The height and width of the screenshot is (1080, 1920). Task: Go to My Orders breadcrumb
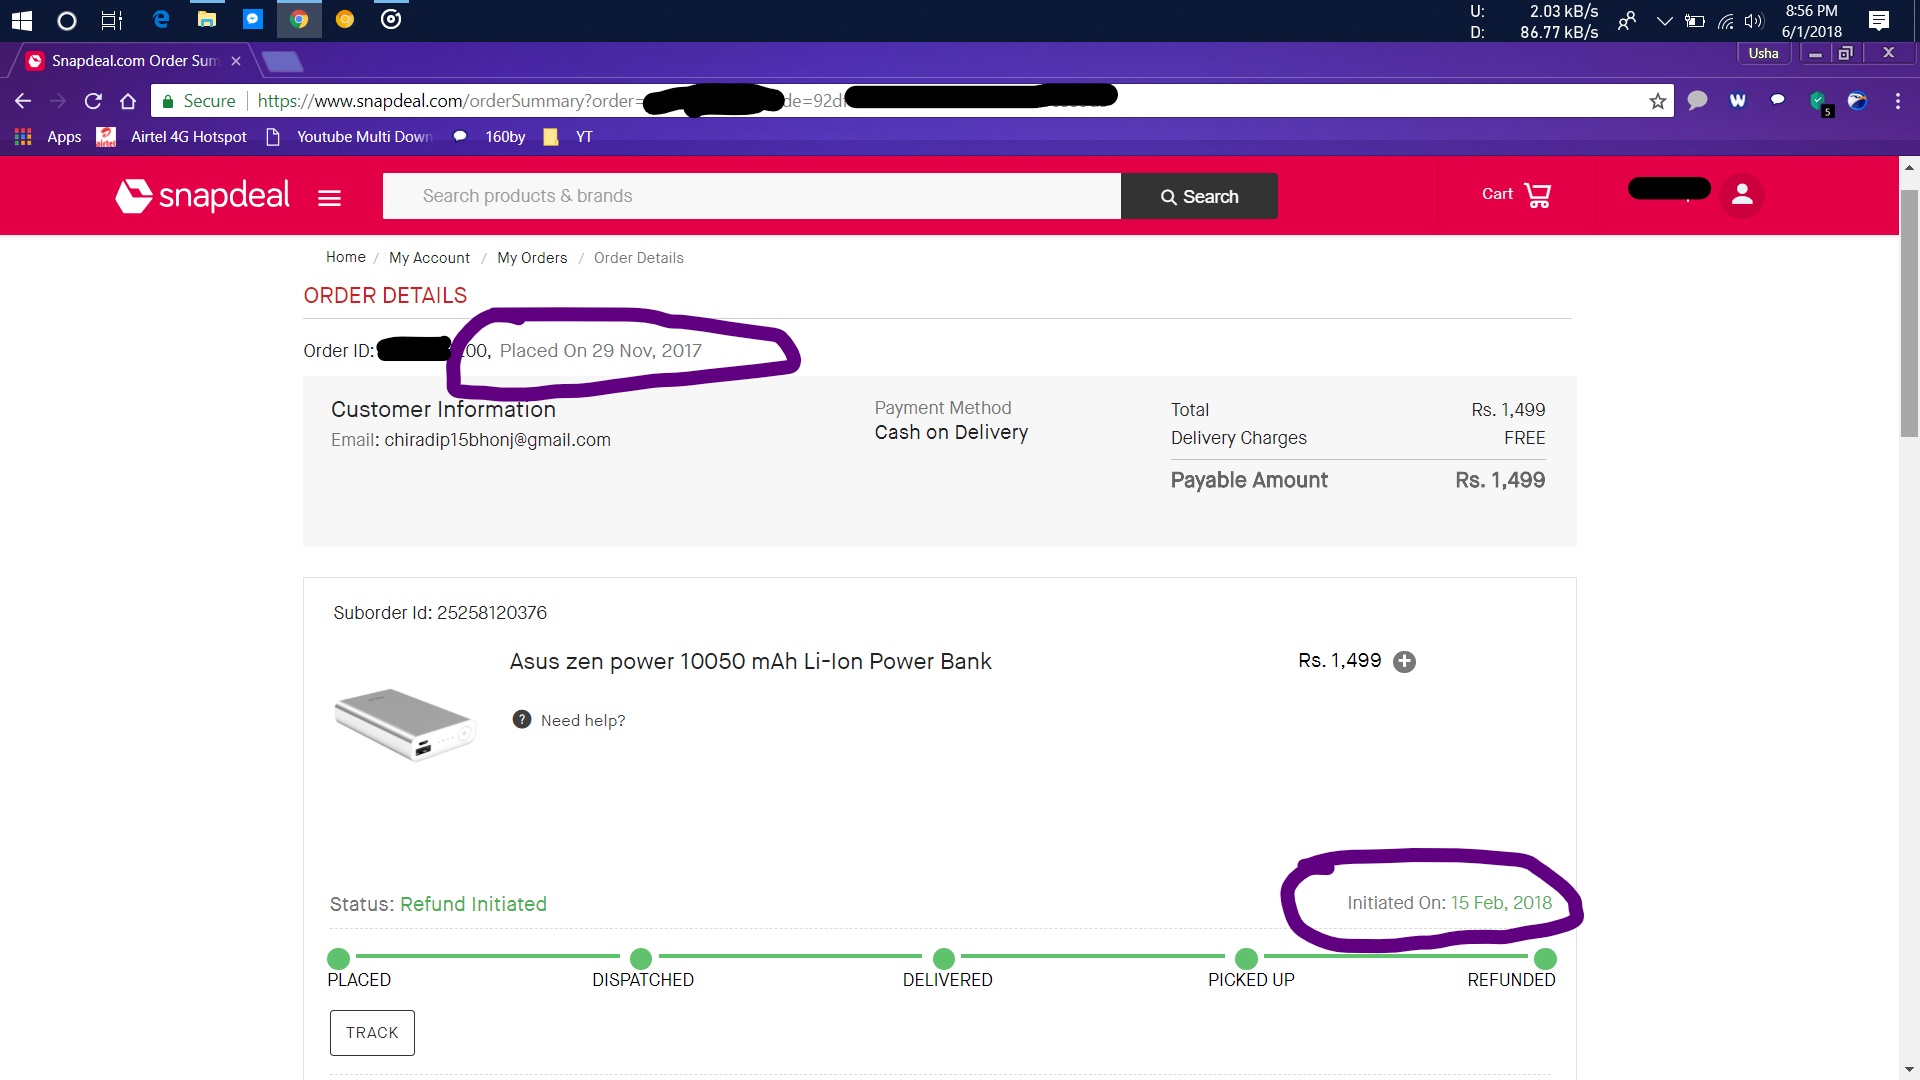[x=532, y=258]
